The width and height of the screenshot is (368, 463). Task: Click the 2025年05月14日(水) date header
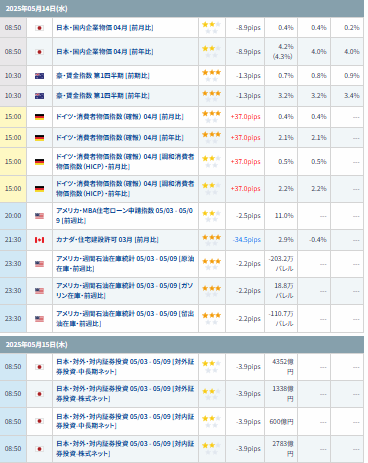tap(37, 9)
